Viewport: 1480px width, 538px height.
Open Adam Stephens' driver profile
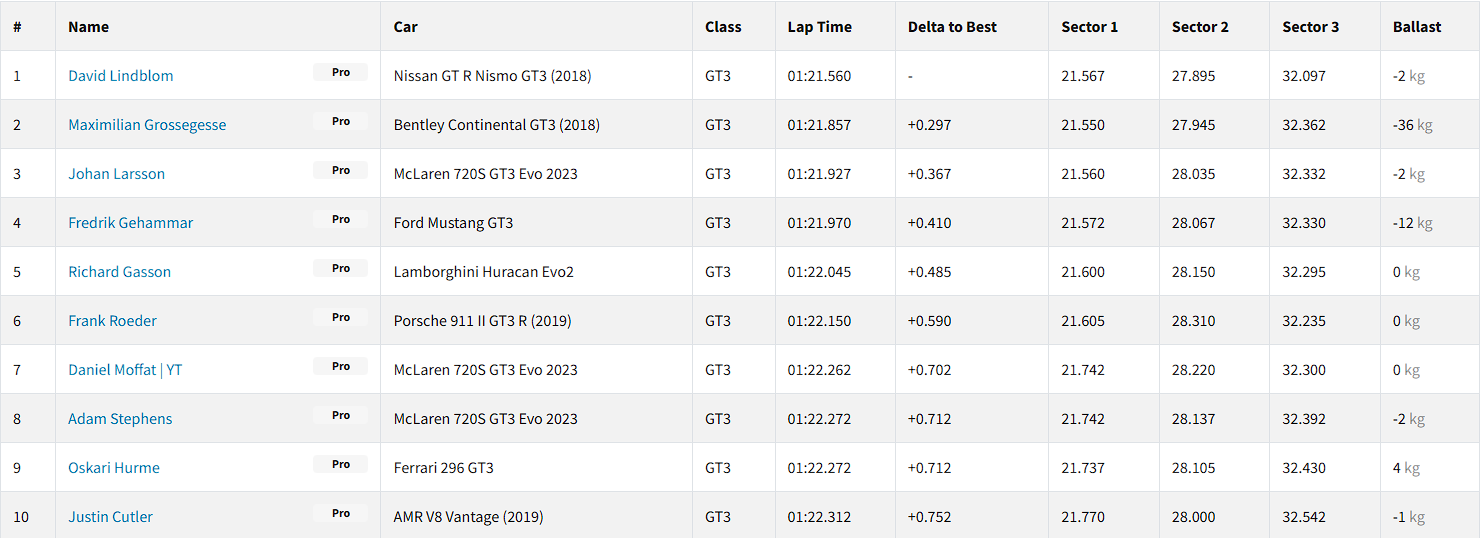tap(120, 419)
